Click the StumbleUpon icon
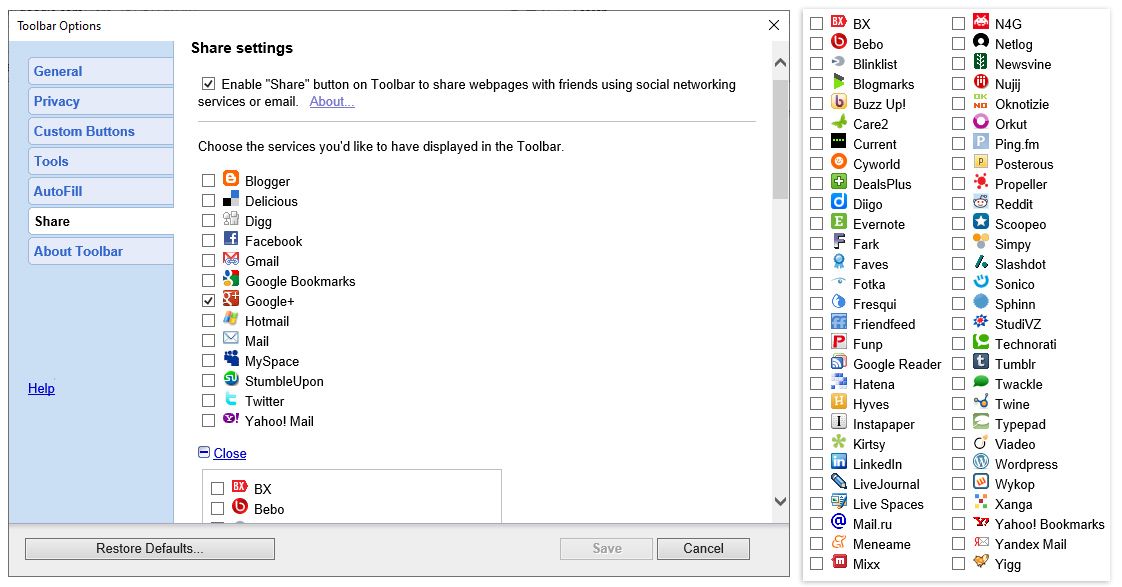Screen dimensions: 1122x587 pyautogui.click(x=230, y=379)
